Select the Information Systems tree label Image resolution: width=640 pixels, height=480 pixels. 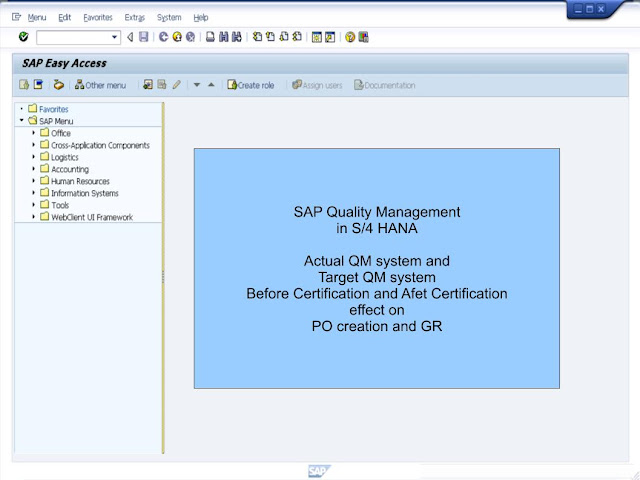(x=84, y=193)
